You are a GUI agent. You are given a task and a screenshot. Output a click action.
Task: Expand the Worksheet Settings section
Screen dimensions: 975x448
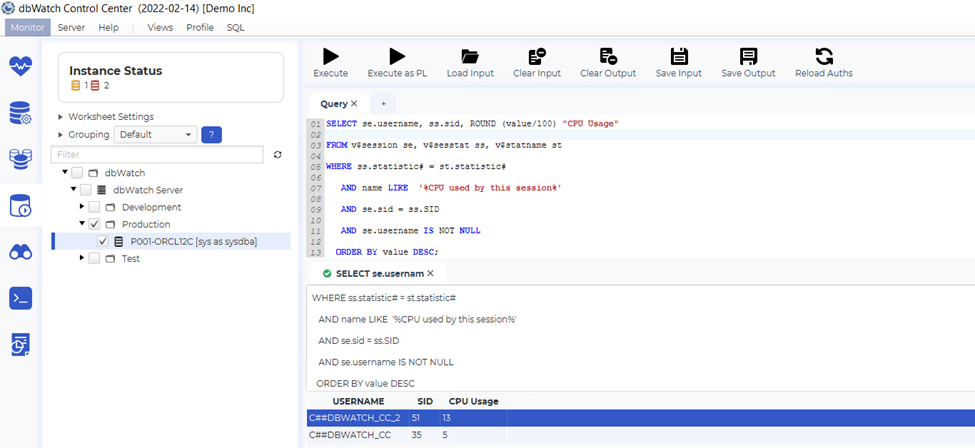(60, 116)
